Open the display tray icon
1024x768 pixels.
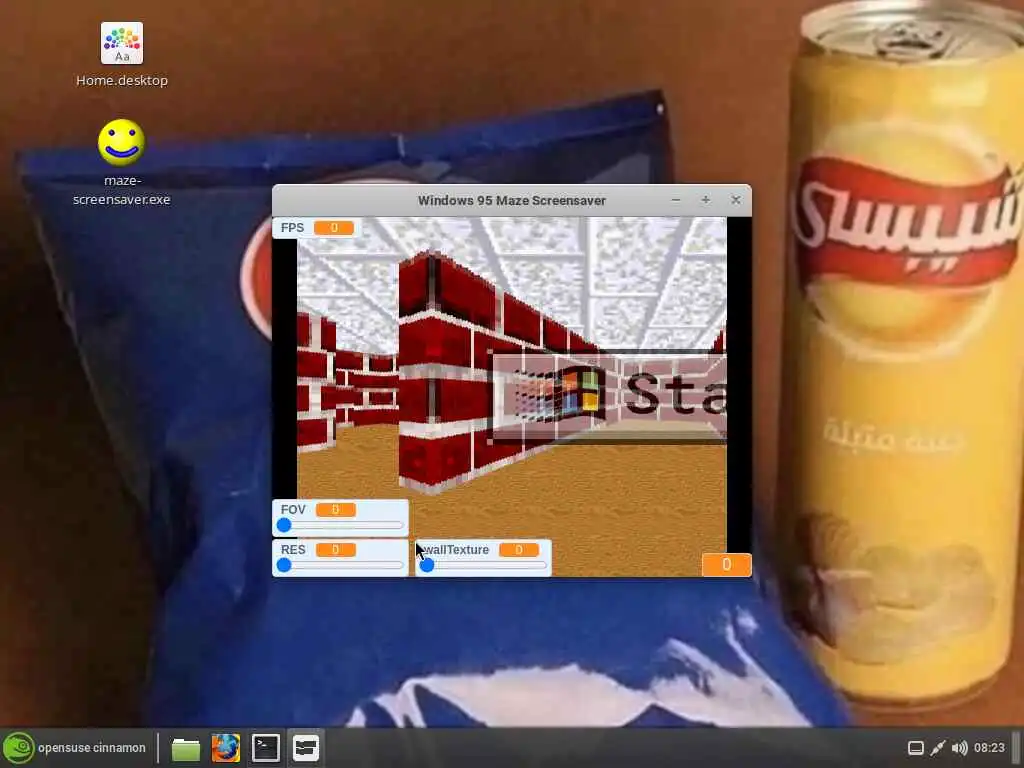pos(916,748)
